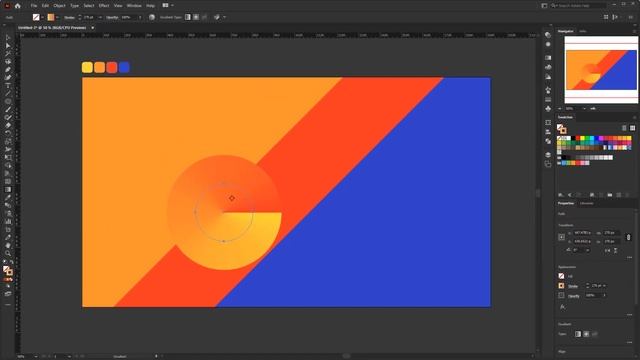Open the Window menu
The width and height of the screenshot is (640, 360).
tap(134, 6)
